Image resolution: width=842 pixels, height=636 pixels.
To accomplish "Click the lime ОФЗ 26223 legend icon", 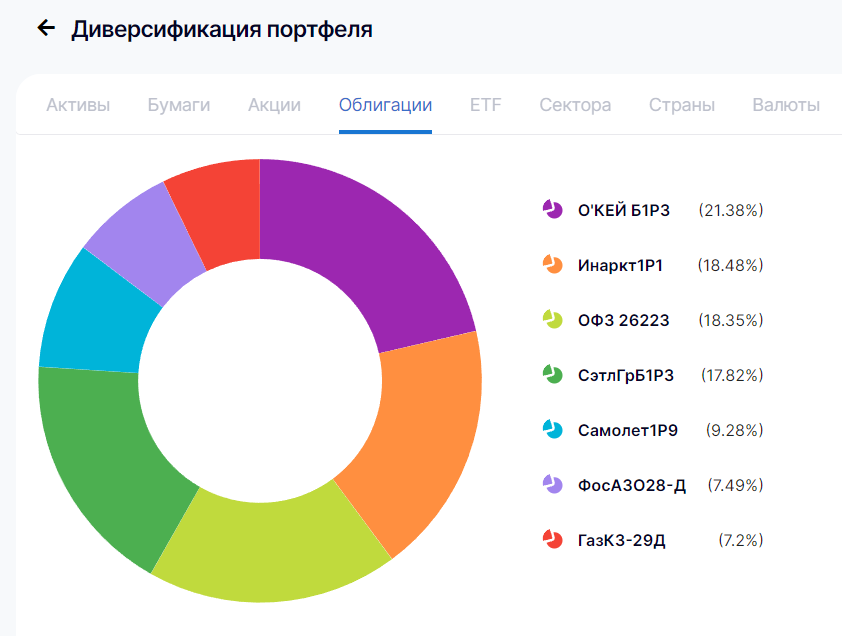I will click(x=553, y=319).
